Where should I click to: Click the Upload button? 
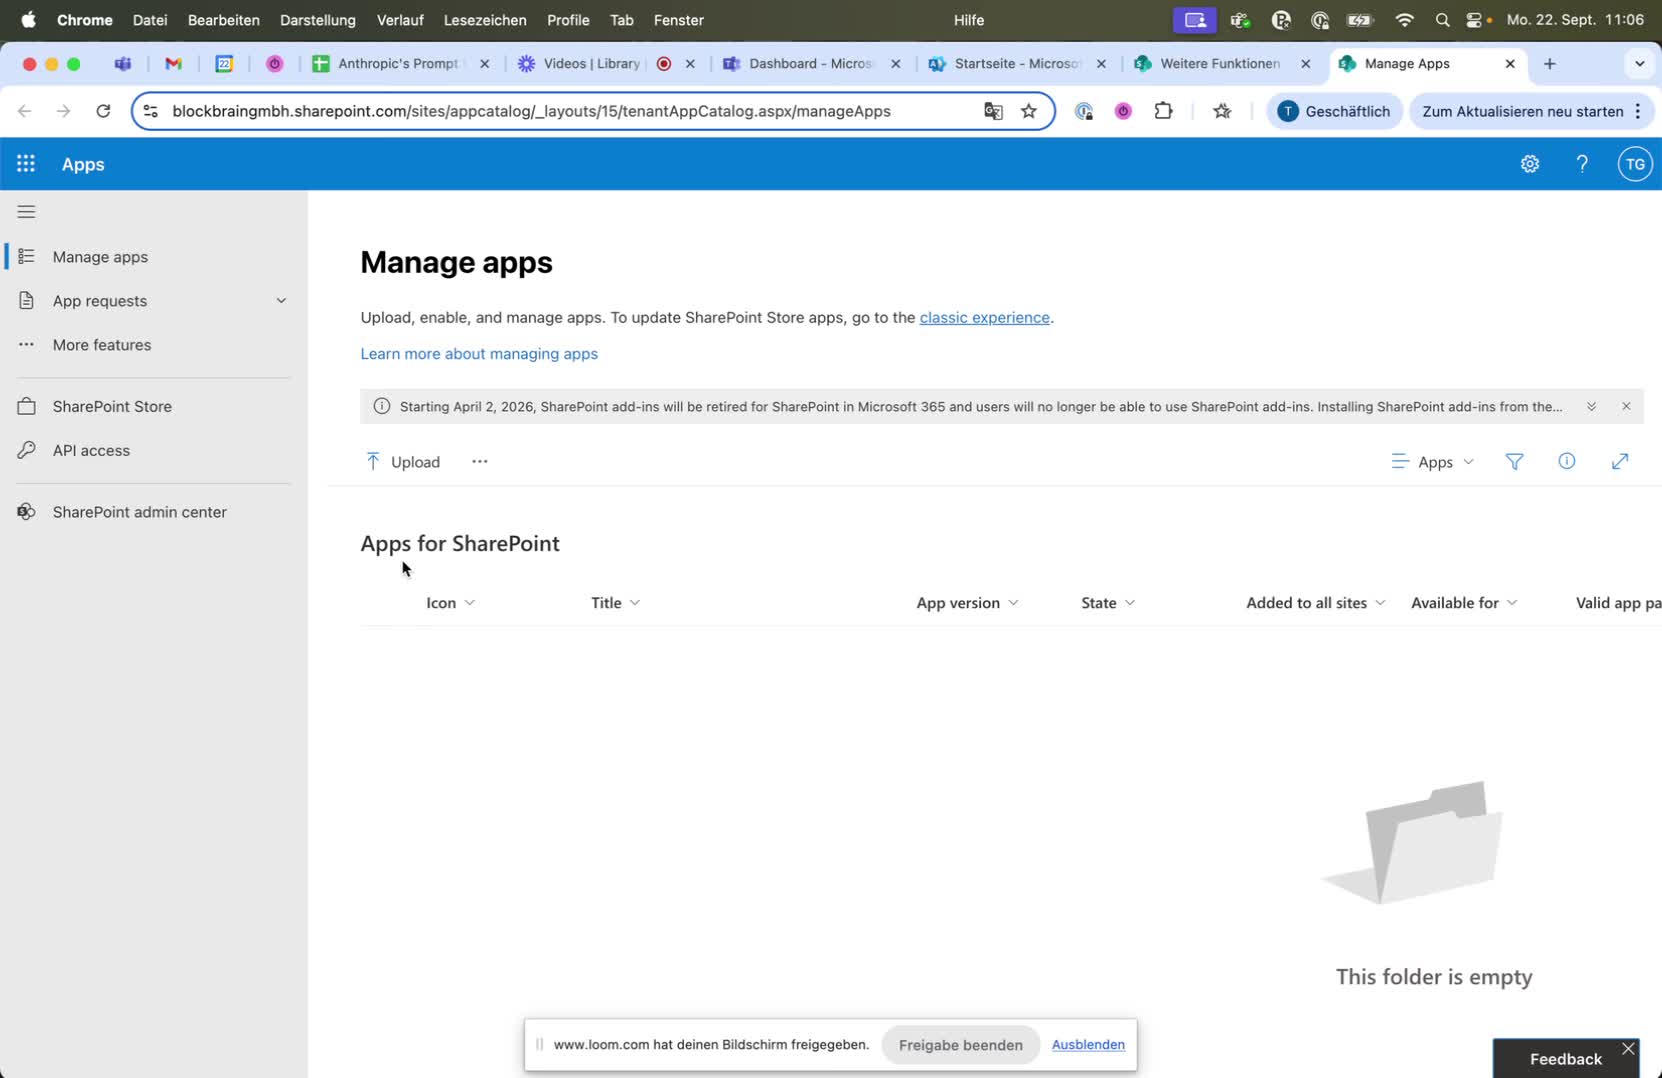click(x=403, y=462)
